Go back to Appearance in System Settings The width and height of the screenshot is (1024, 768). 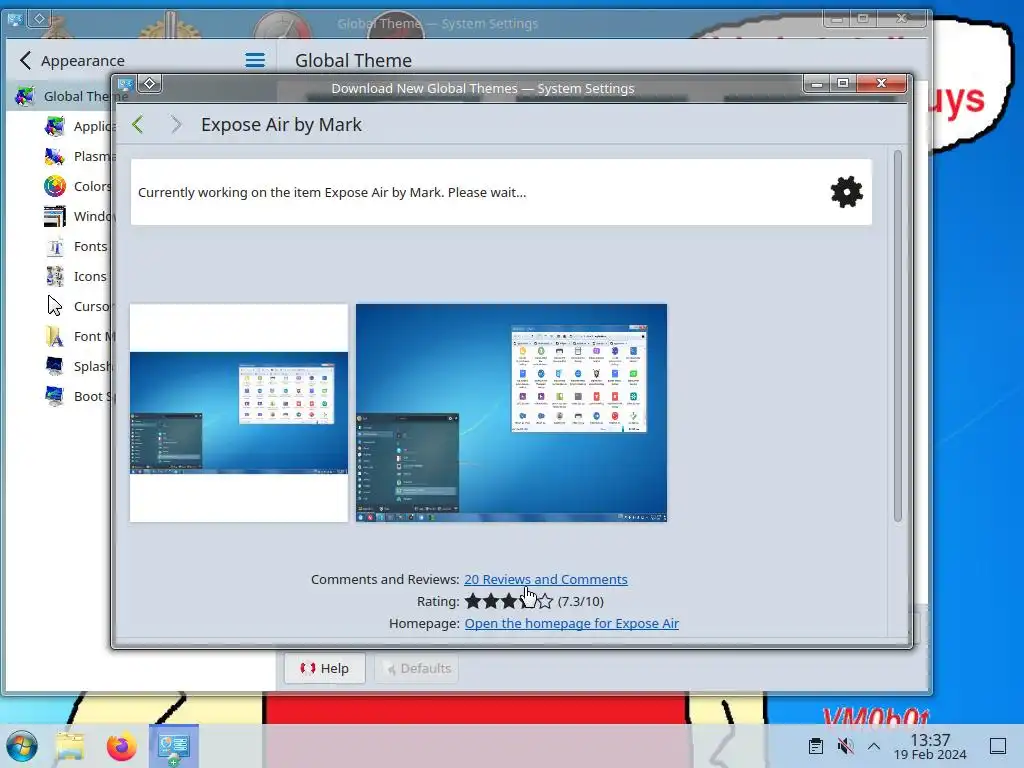pos(71,61)
